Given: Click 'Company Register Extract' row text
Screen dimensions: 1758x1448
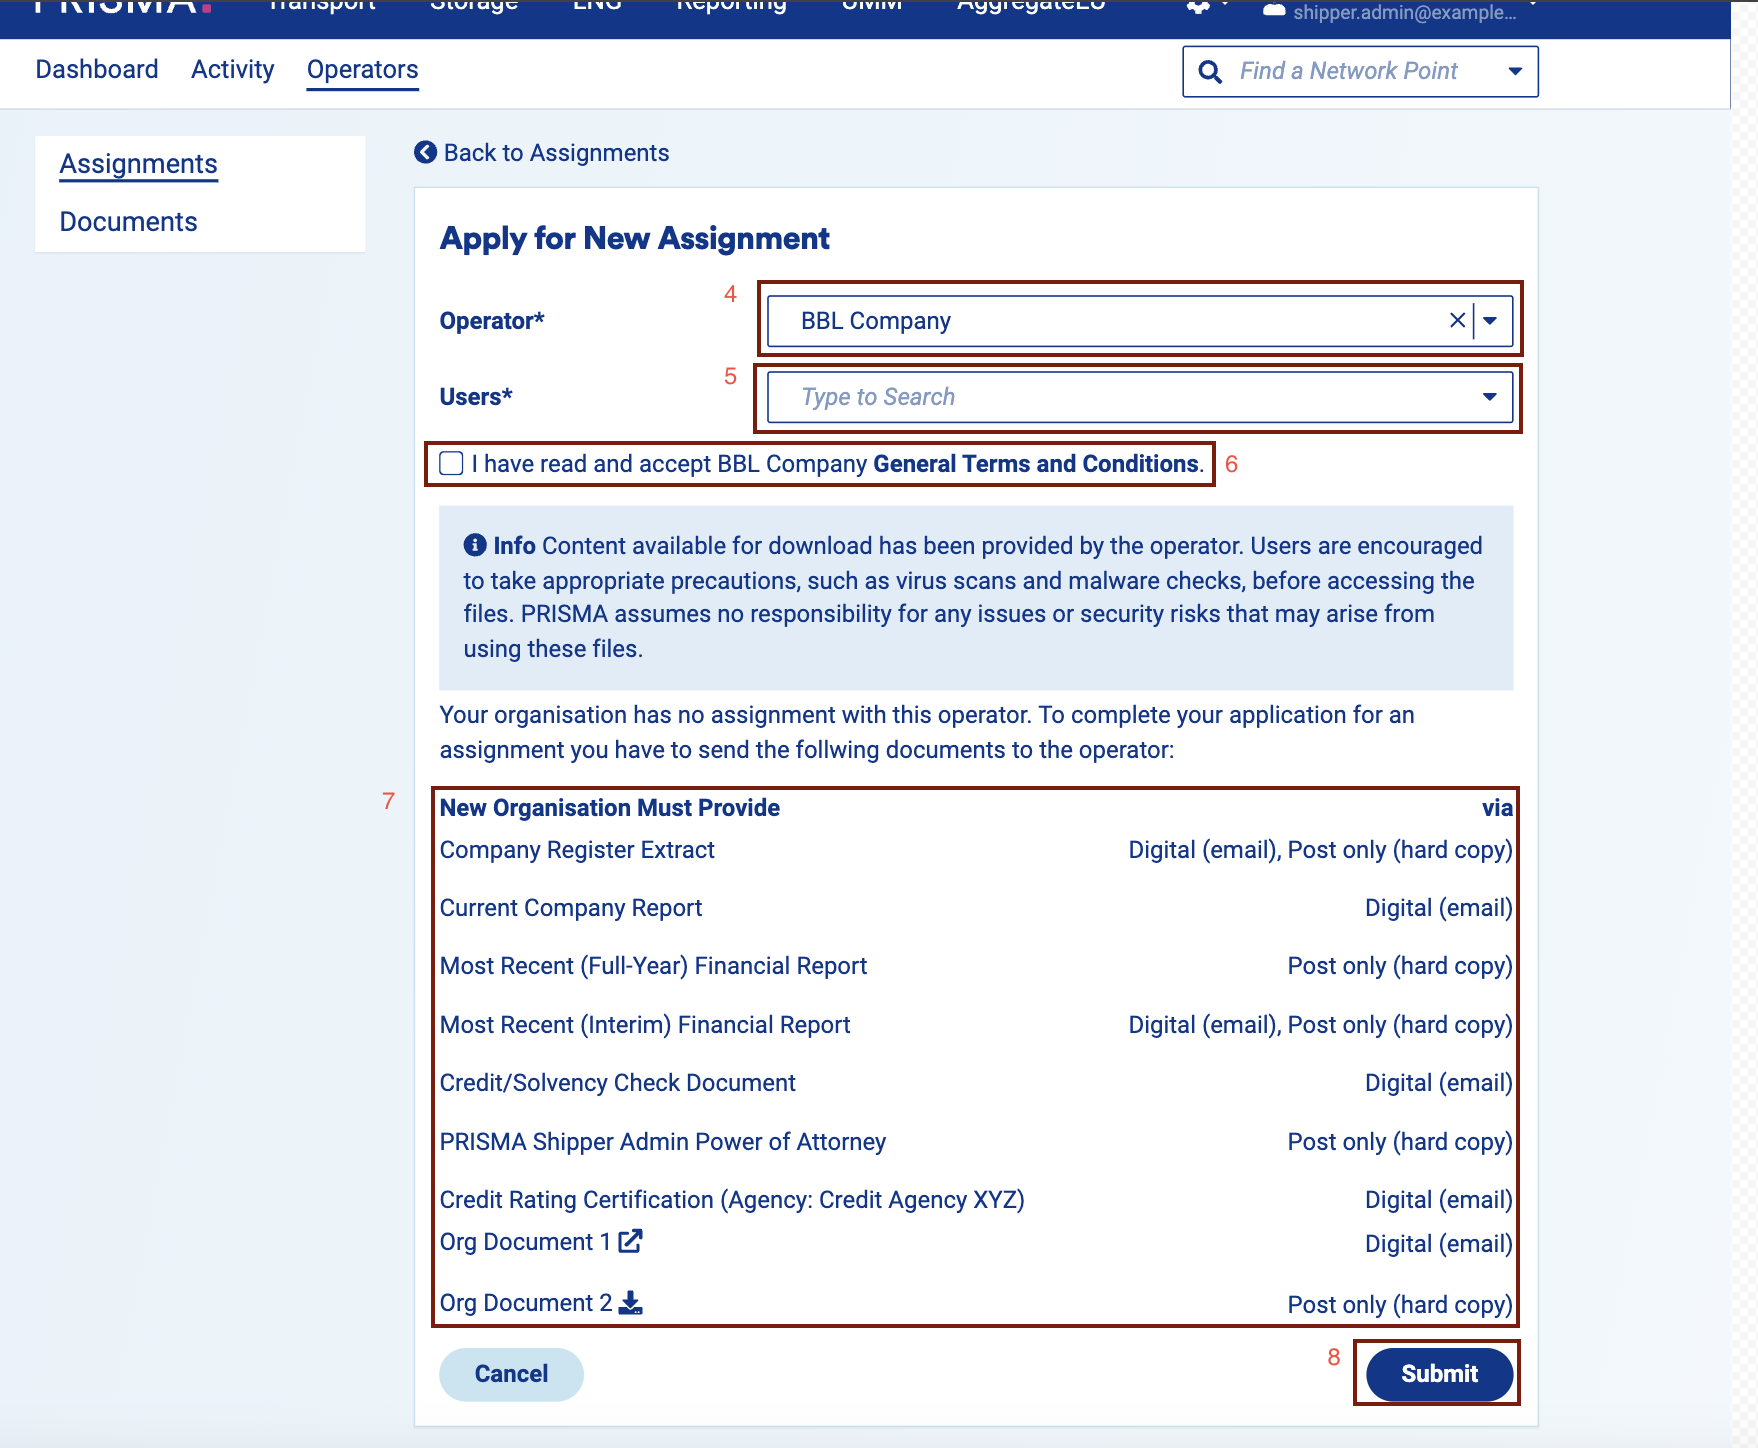Looking at the screenshot, I should click(x=577, y=850).
